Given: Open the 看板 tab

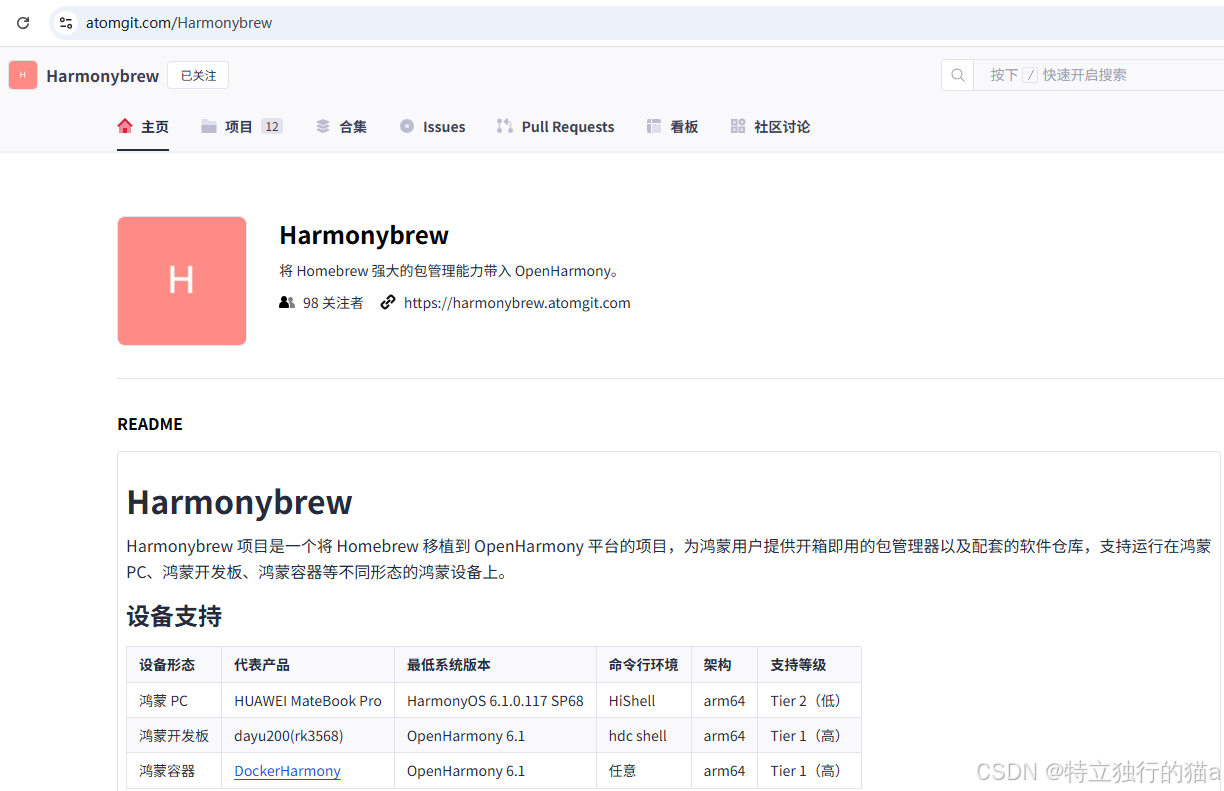Looking at the screenshot, I should (x=672, y=127).
